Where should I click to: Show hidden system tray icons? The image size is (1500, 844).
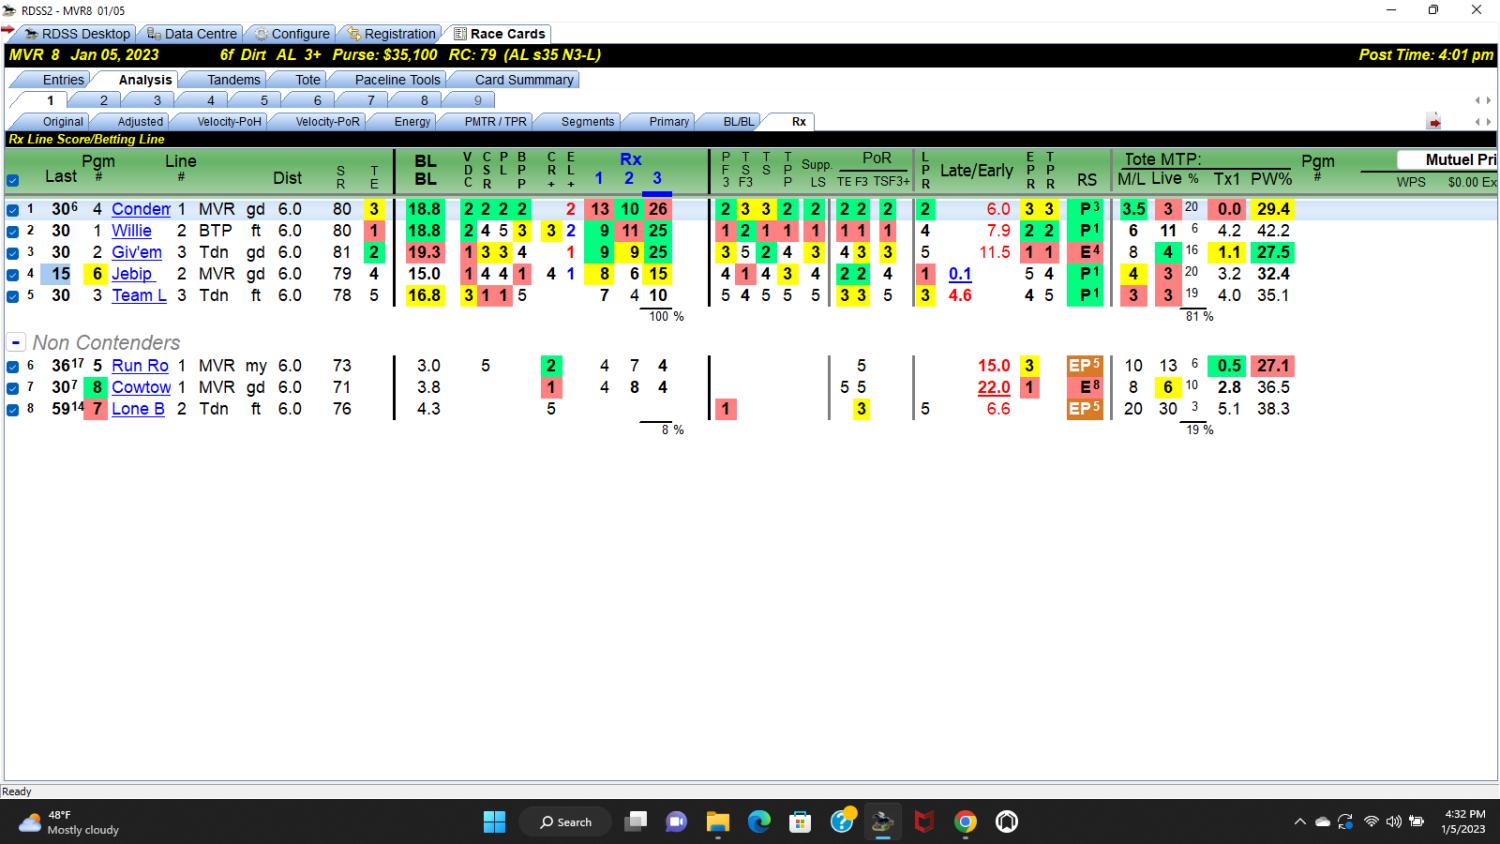[x=1300, y=822]
